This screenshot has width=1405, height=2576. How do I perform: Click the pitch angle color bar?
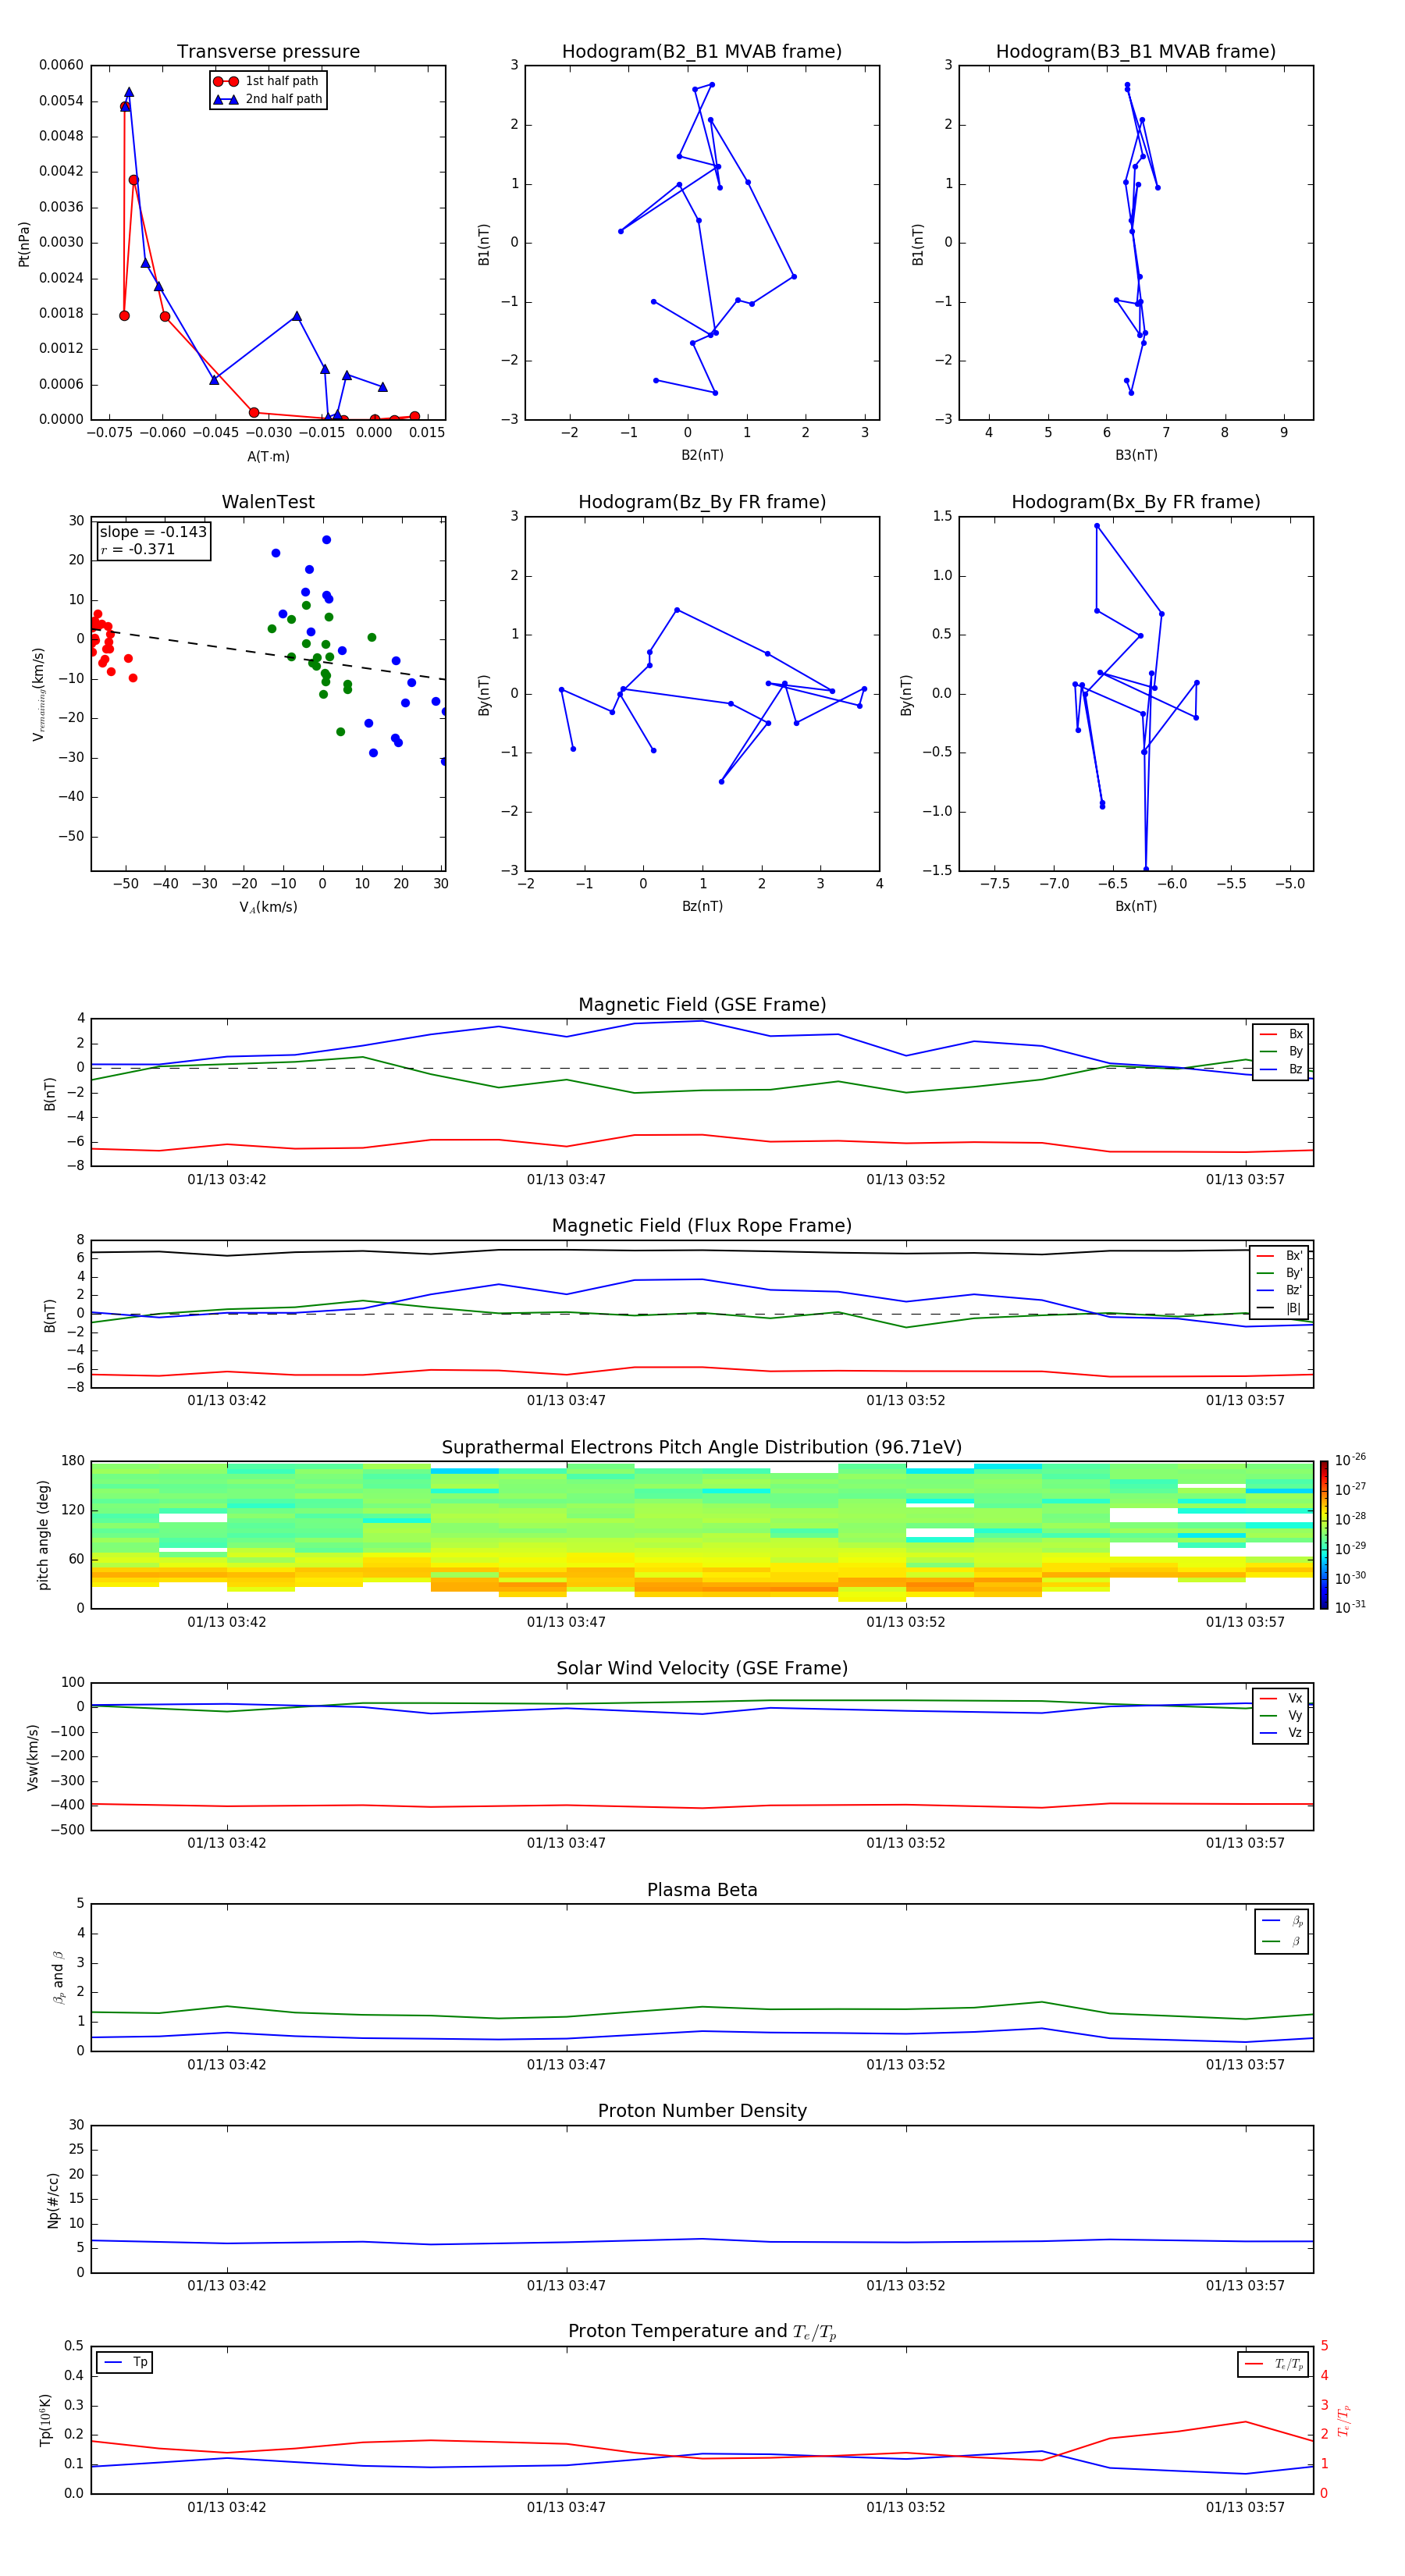pos(1324,1535)
